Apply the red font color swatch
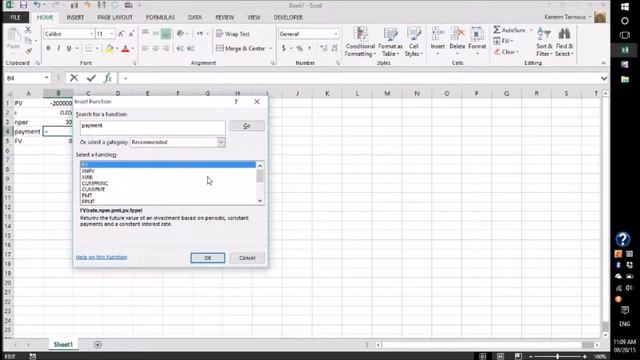 (125, 49)
